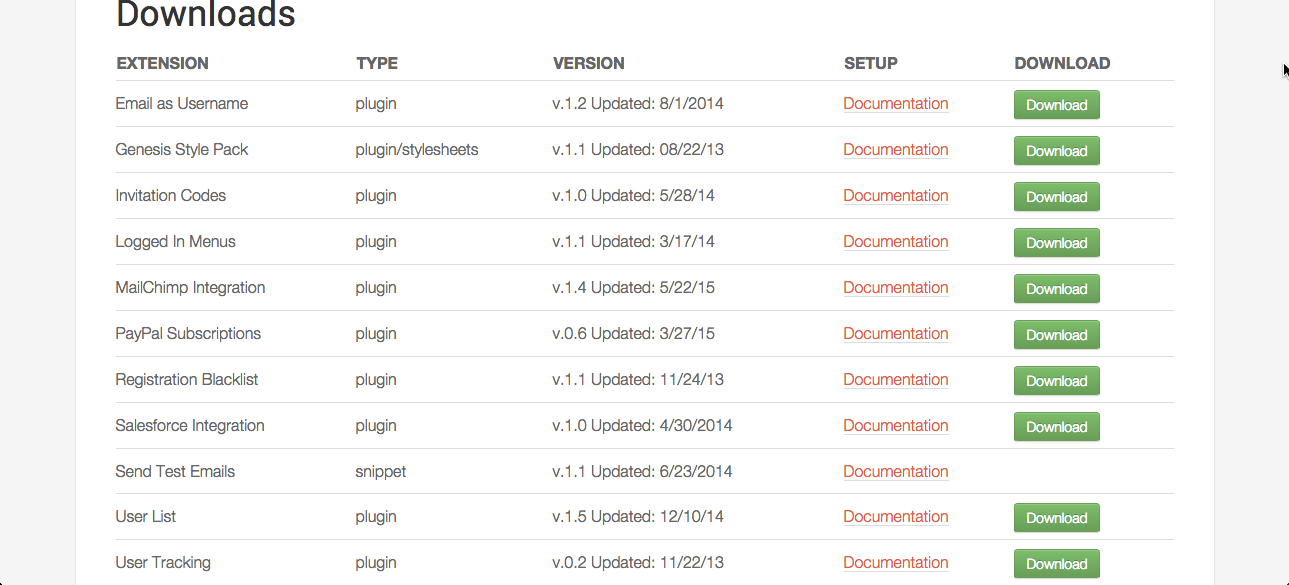Screen dimensions: 1289x585
Task: View User List Documentation link
Action: 895,517
